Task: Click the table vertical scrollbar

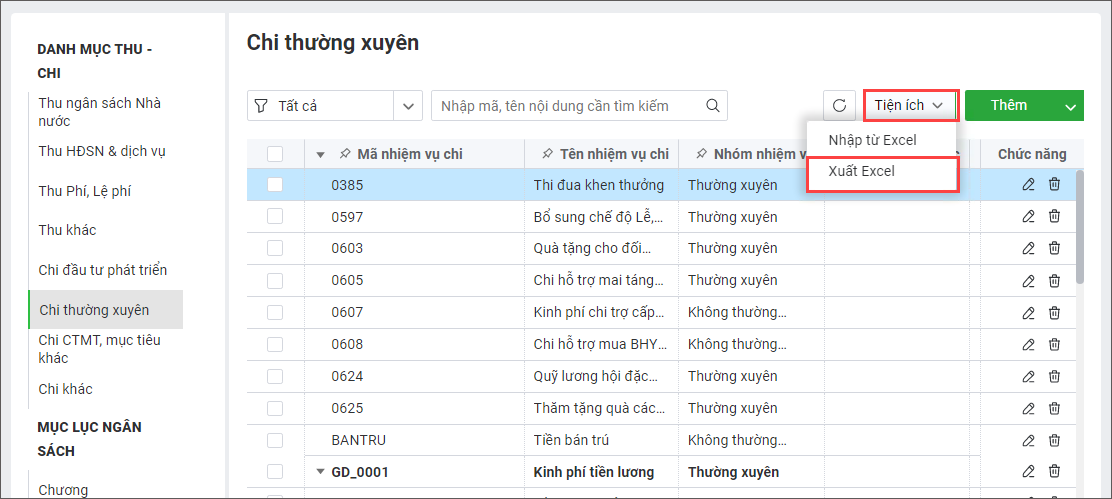Action: [1079, 227]
